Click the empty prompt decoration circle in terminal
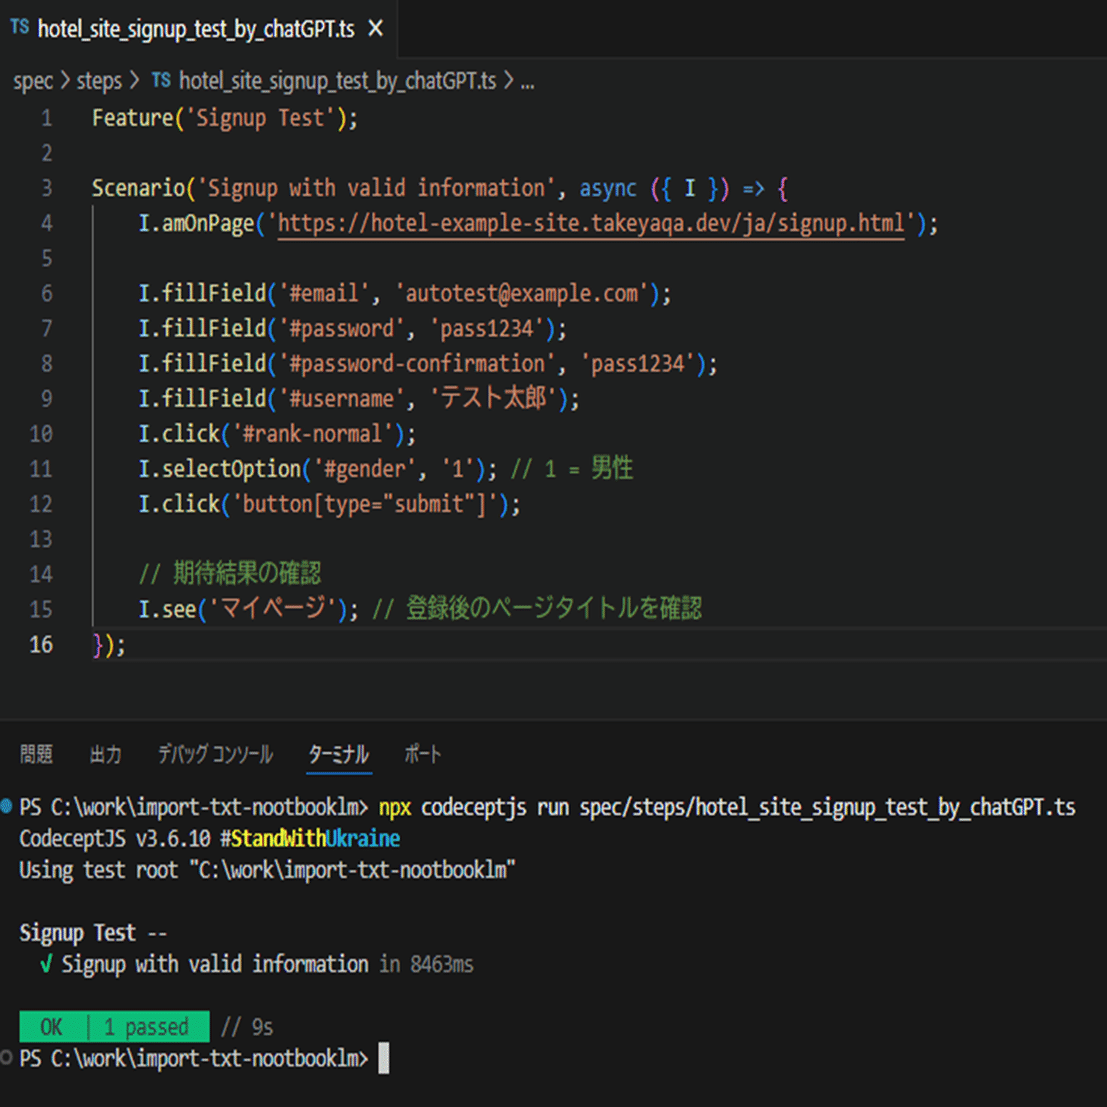The height and width of the screenshot is (1107, 1107). (x=6, y=1057)
